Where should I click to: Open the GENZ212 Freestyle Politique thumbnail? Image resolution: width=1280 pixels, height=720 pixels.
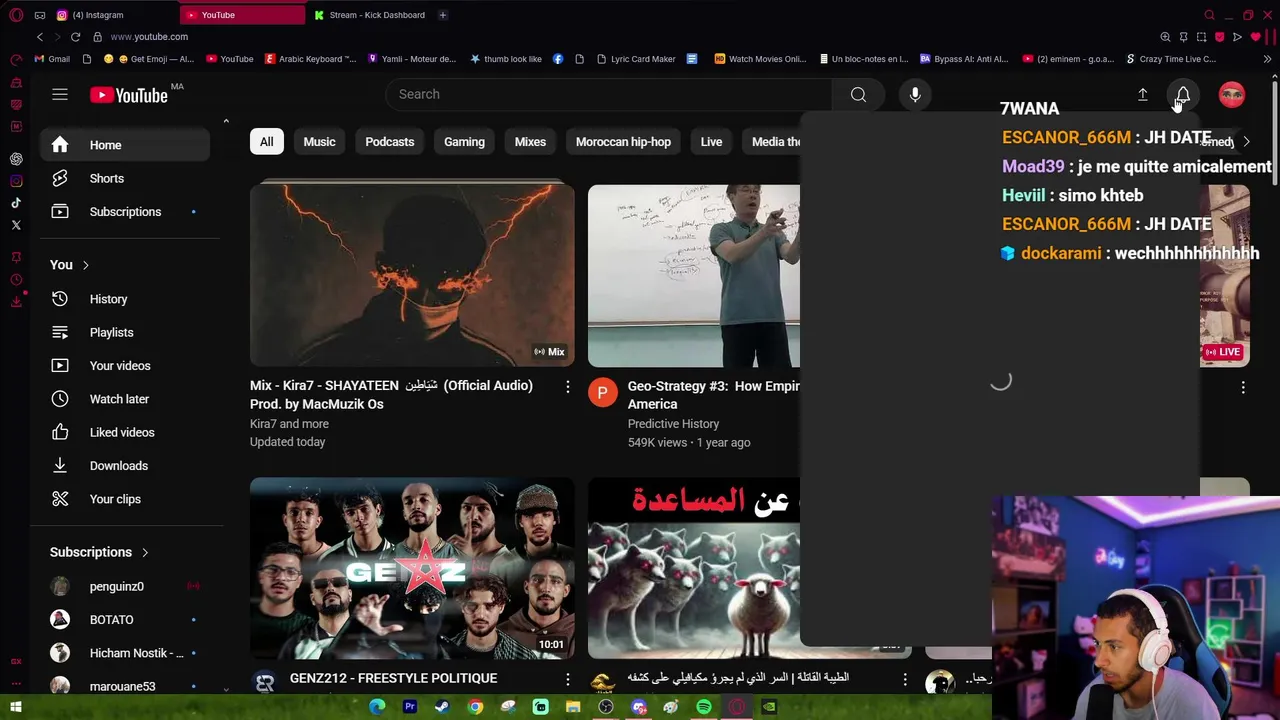pos(412,568)
